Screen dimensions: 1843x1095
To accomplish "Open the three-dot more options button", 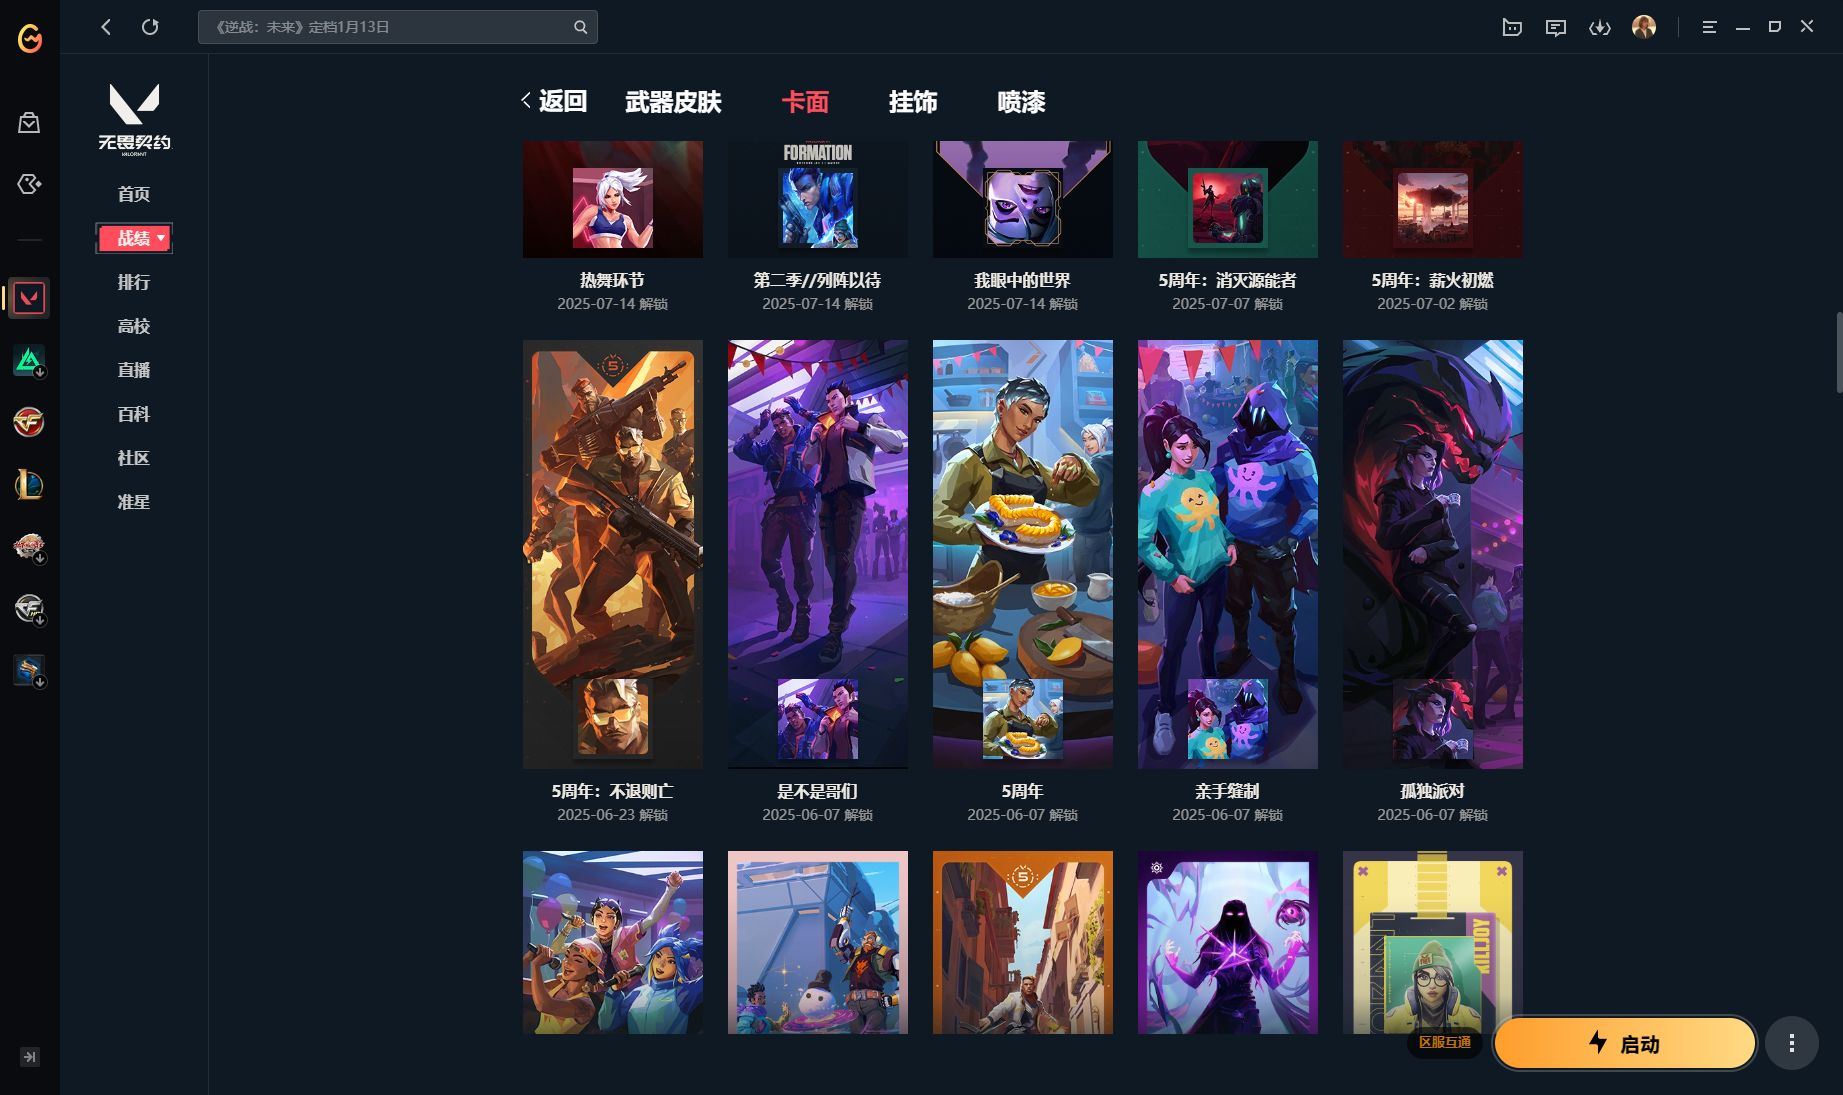I will (x=1791, y=1043).
